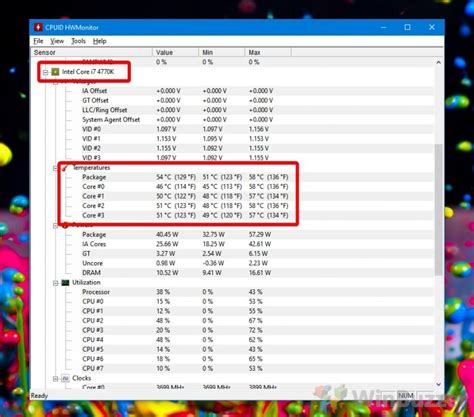Open the Help menu
The width and height of the screenshot is (474, 417).
[99, 41]
